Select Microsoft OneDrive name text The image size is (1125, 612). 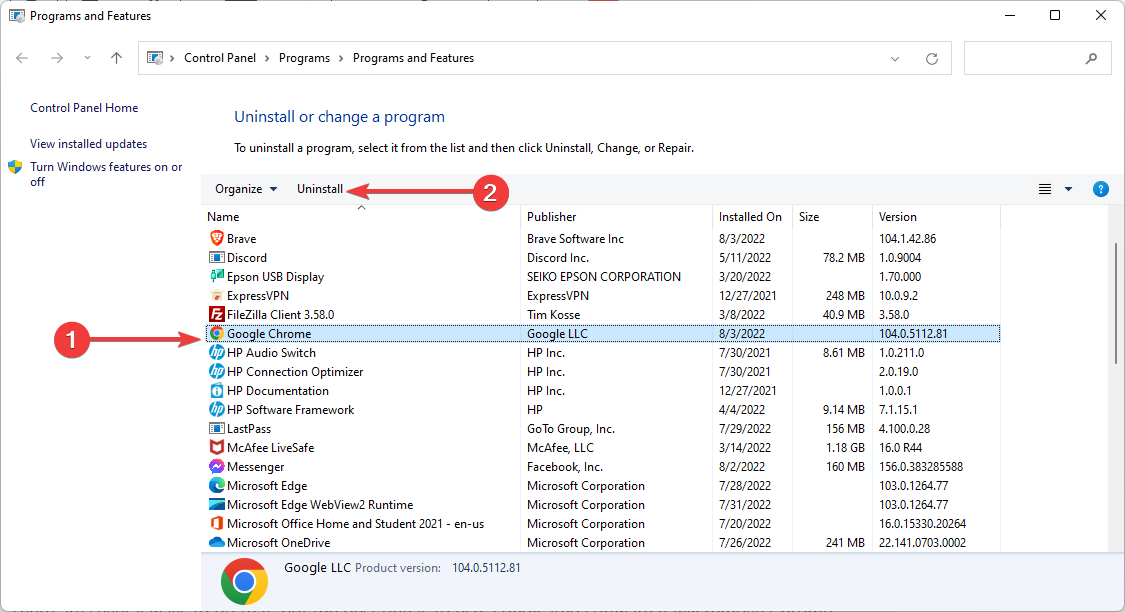pos(278,542)
